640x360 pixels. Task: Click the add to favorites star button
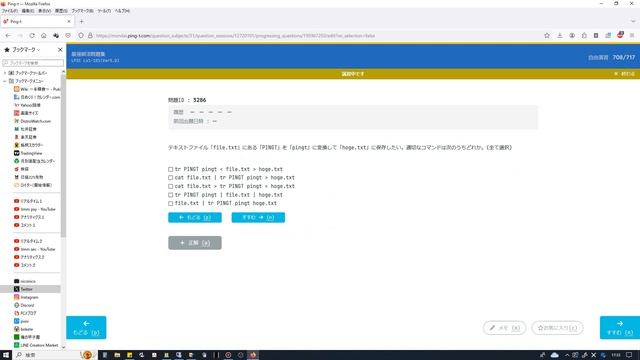557,328
